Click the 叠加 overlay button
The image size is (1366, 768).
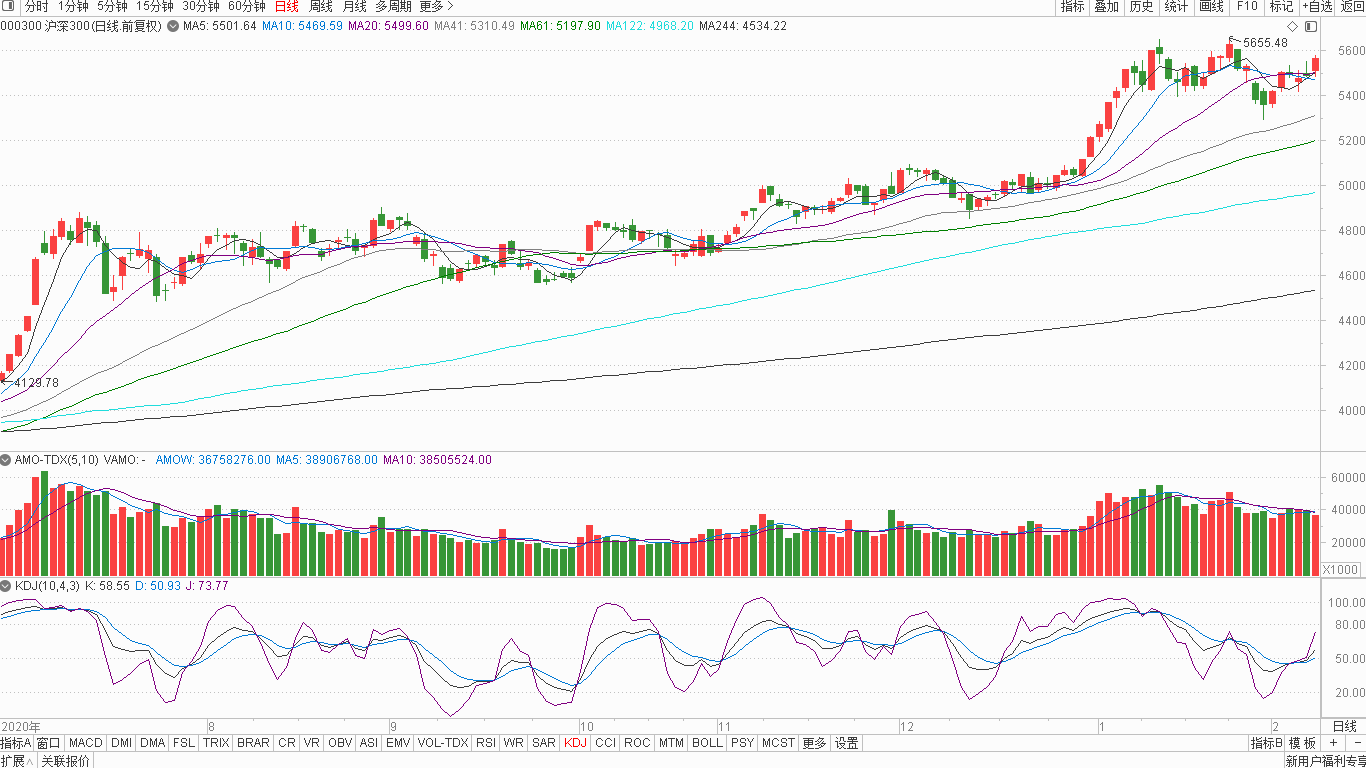(1106, 6)
